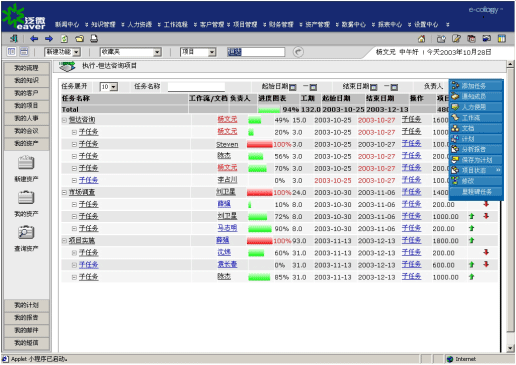Image resolution: width=516 pixels, height=365 pixels.
Task: Click 子任务 action link in Steven's row
Action: (411, 144)
